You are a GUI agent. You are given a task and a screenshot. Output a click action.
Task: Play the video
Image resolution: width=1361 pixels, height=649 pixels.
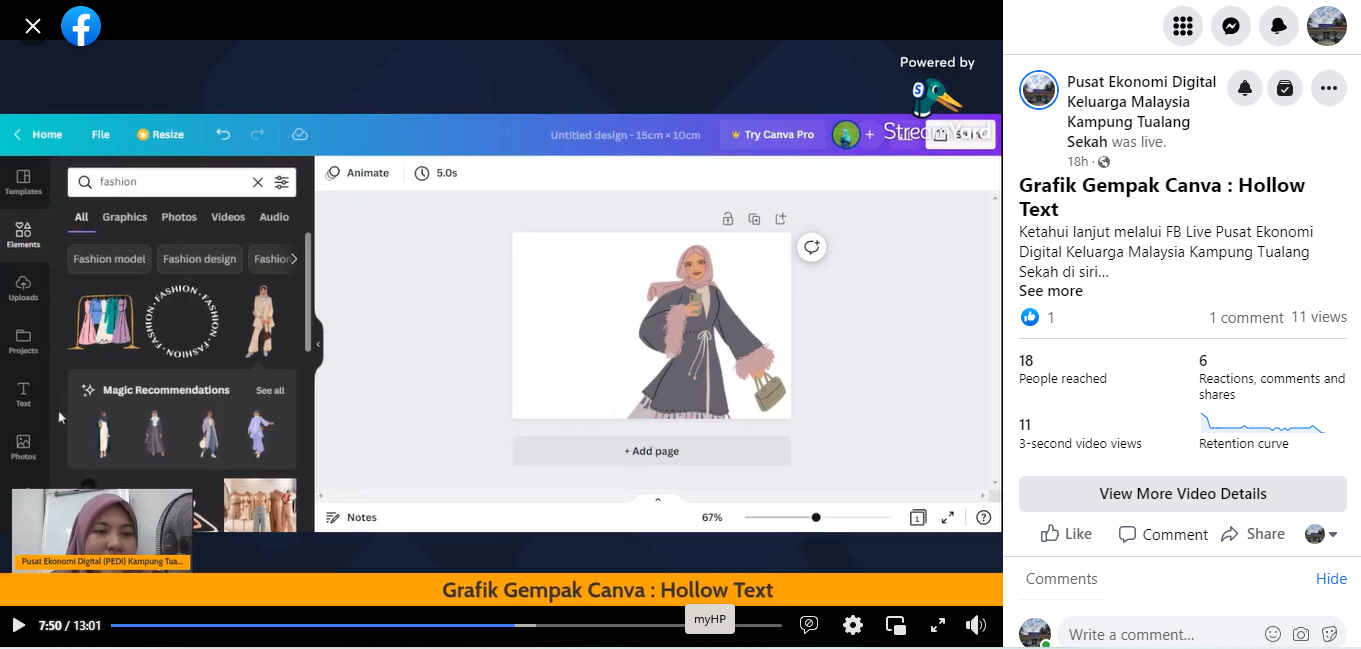[x=18, y=625]
